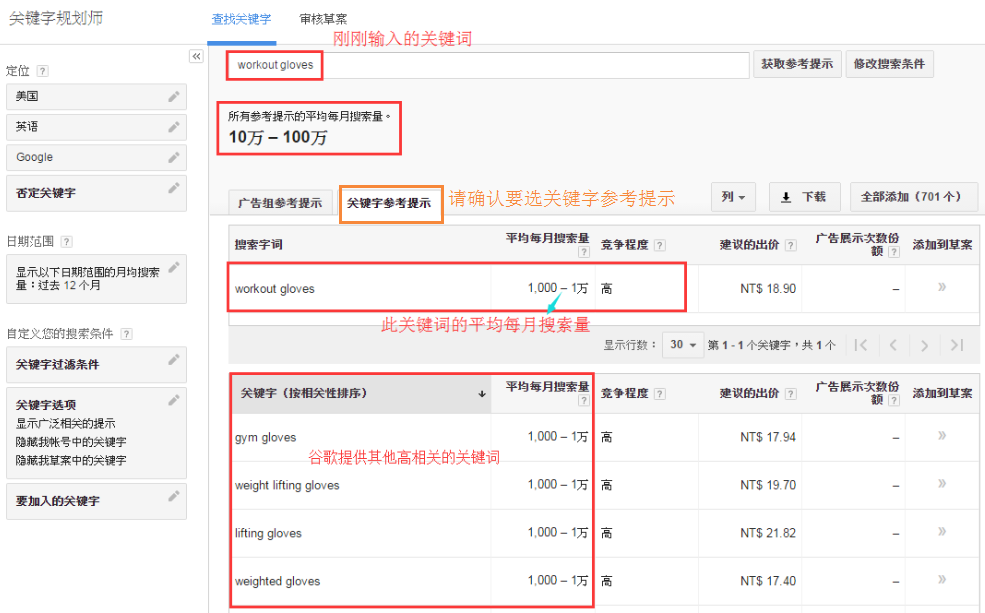Select the gym gloves keyword row text
This screenshot has height=613, width=985.
(x=266, y=437)
